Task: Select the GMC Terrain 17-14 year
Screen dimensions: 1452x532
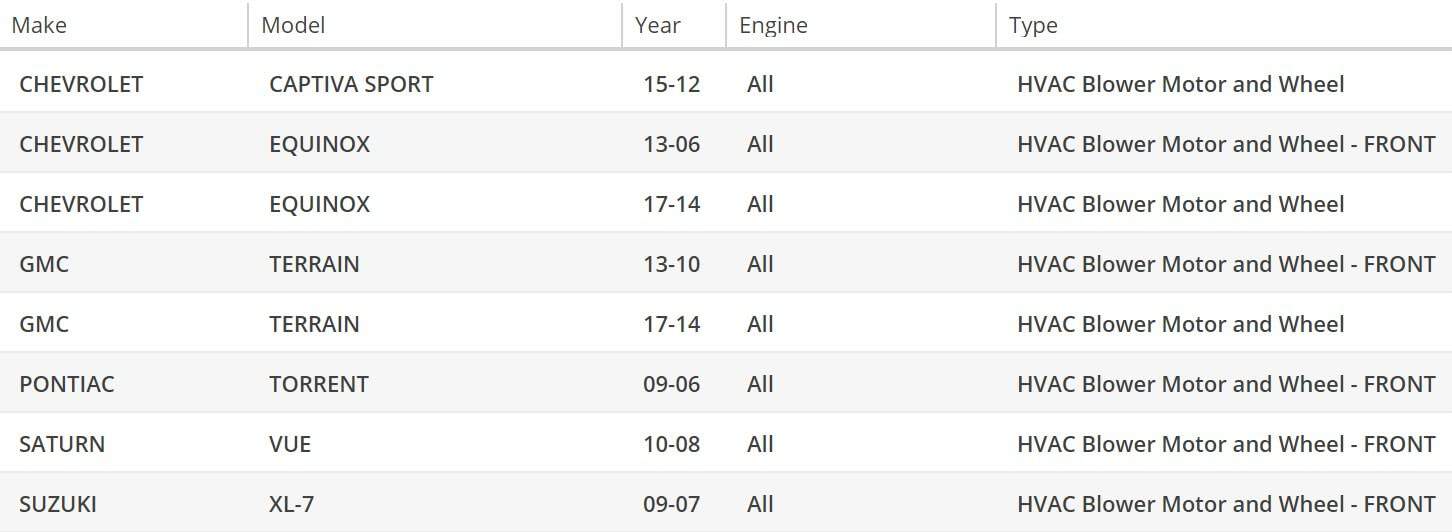Action: pos(671,324)
